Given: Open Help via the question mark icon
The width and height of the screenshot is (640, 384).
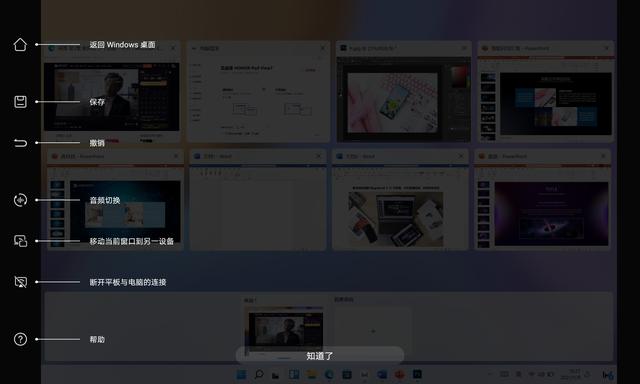Looking at the screenshot, I should [20, 339].
